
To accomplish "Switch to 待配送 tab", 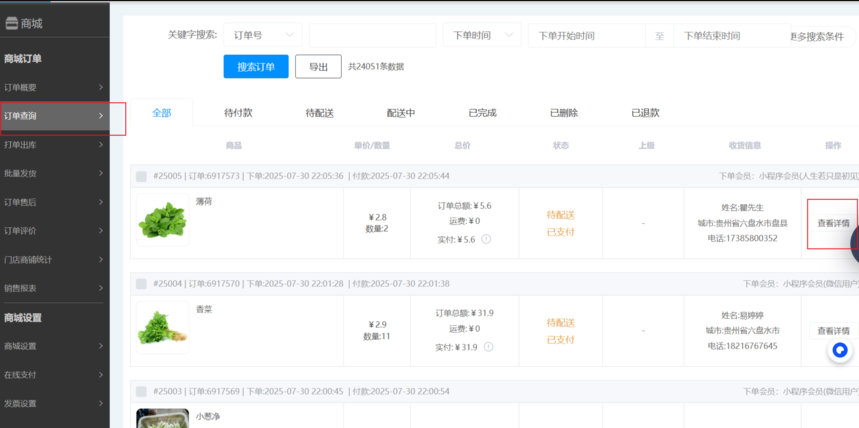I will 320,113.
